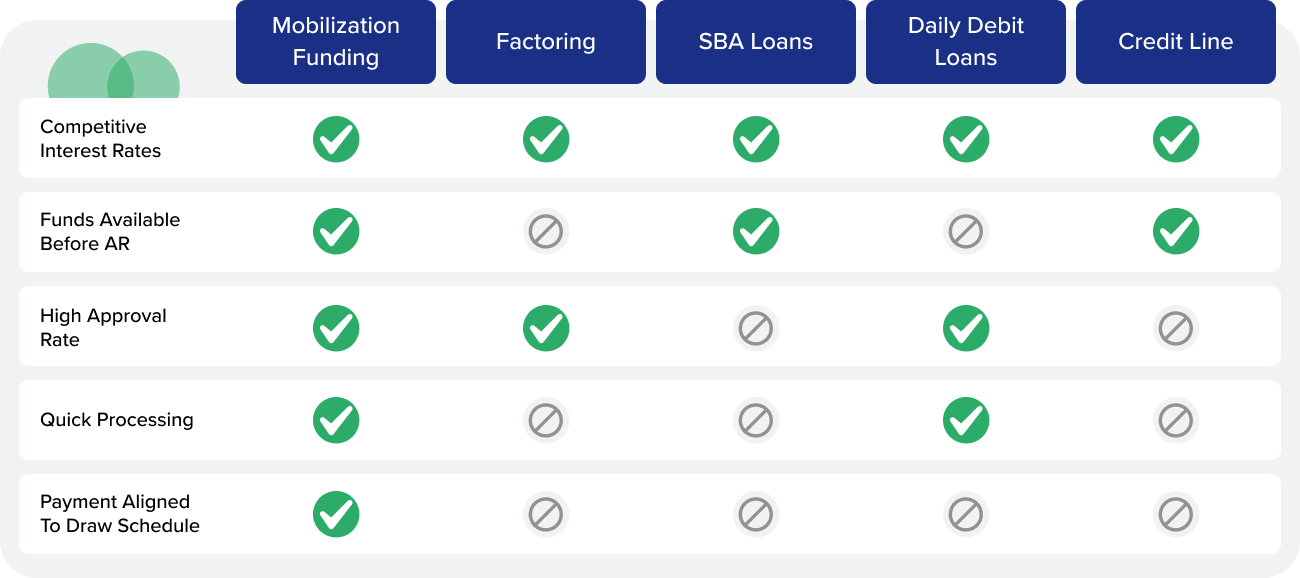Viewport: 1300px width, 578px height.
Task: Click SBA Loans Competitive Interest Rates checkmark
Action: click(x=756, y=139)
